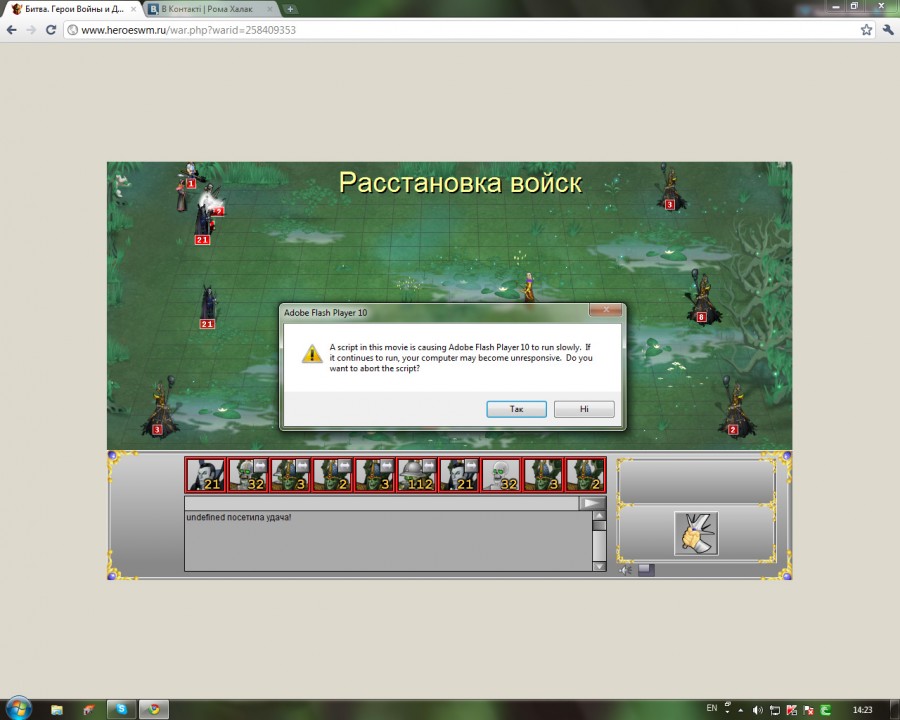Close the 'В Контакті' browser tab

270,9
